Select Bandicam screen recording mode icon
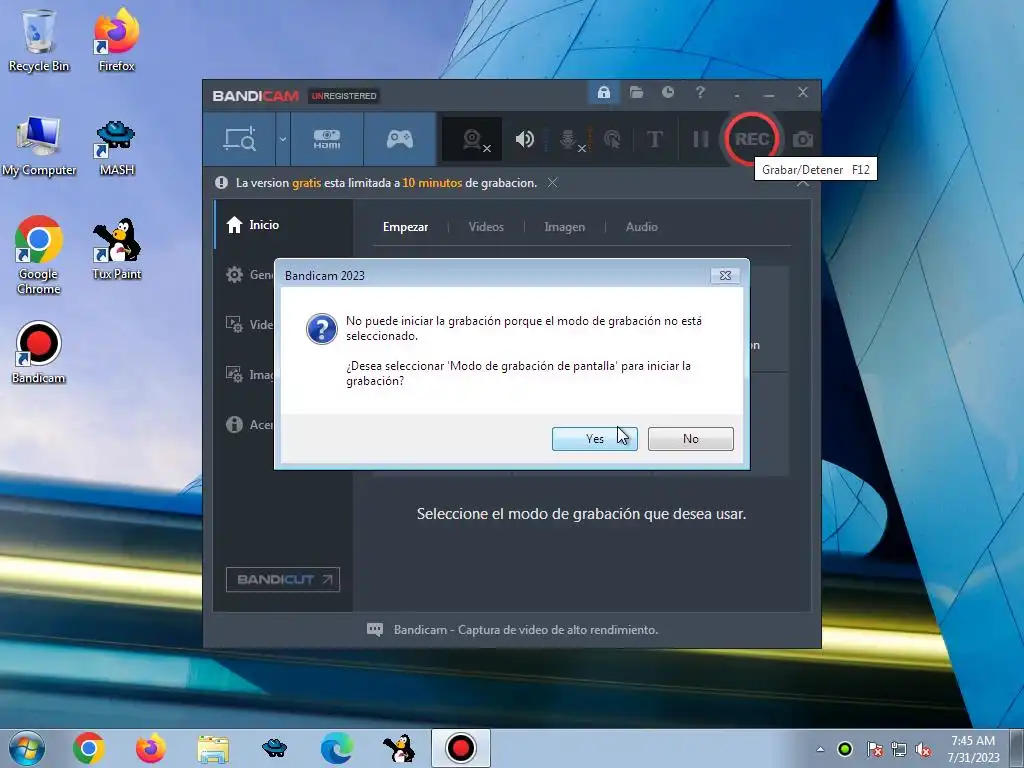Viewport: 1024px width, 768px height. pos(240,139)
